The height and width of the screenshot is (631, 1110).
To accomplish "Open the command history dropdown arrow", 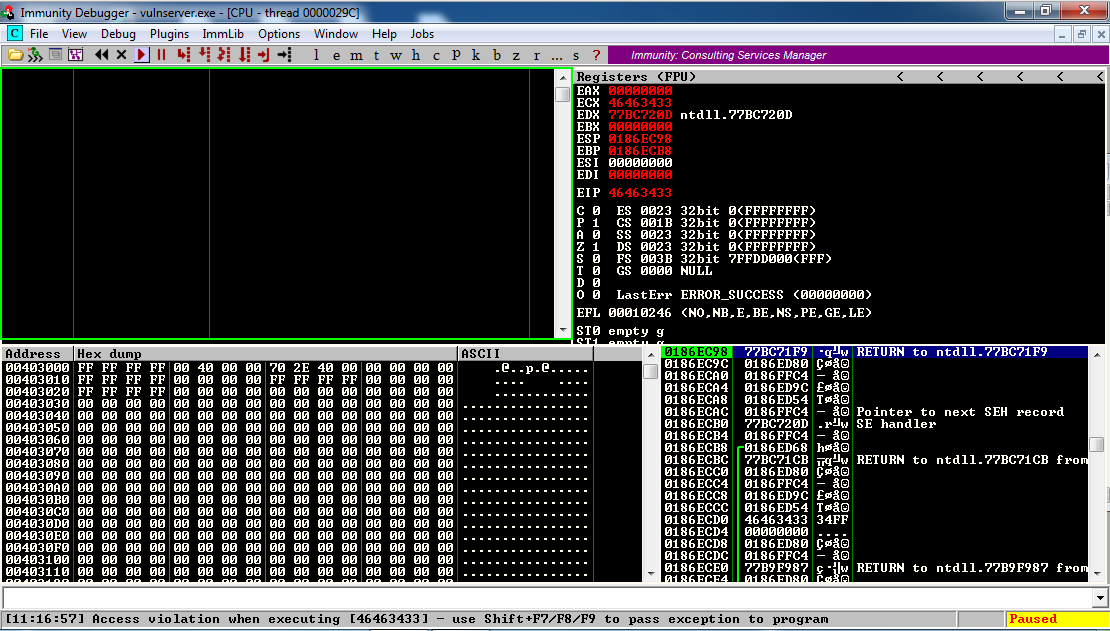I will tap(1099, 598).
